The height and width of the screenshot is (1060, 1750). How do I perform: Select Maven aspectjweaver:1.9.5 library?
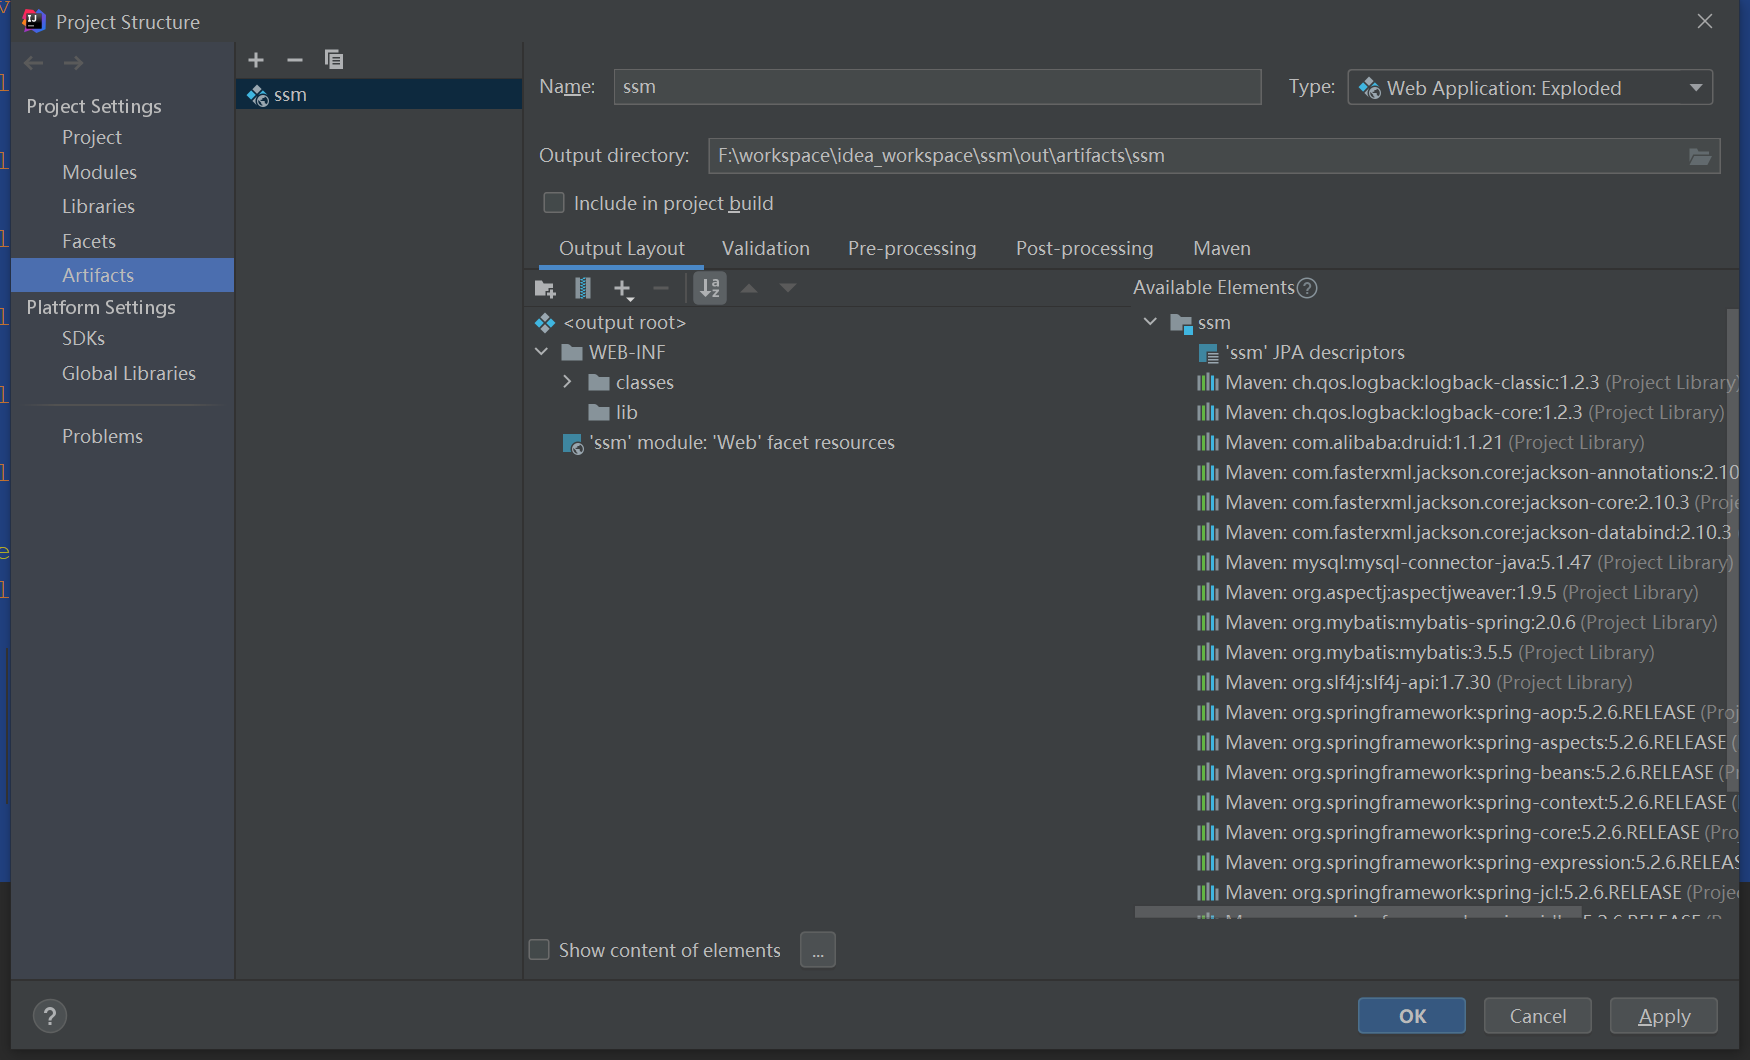[1448, 592]
